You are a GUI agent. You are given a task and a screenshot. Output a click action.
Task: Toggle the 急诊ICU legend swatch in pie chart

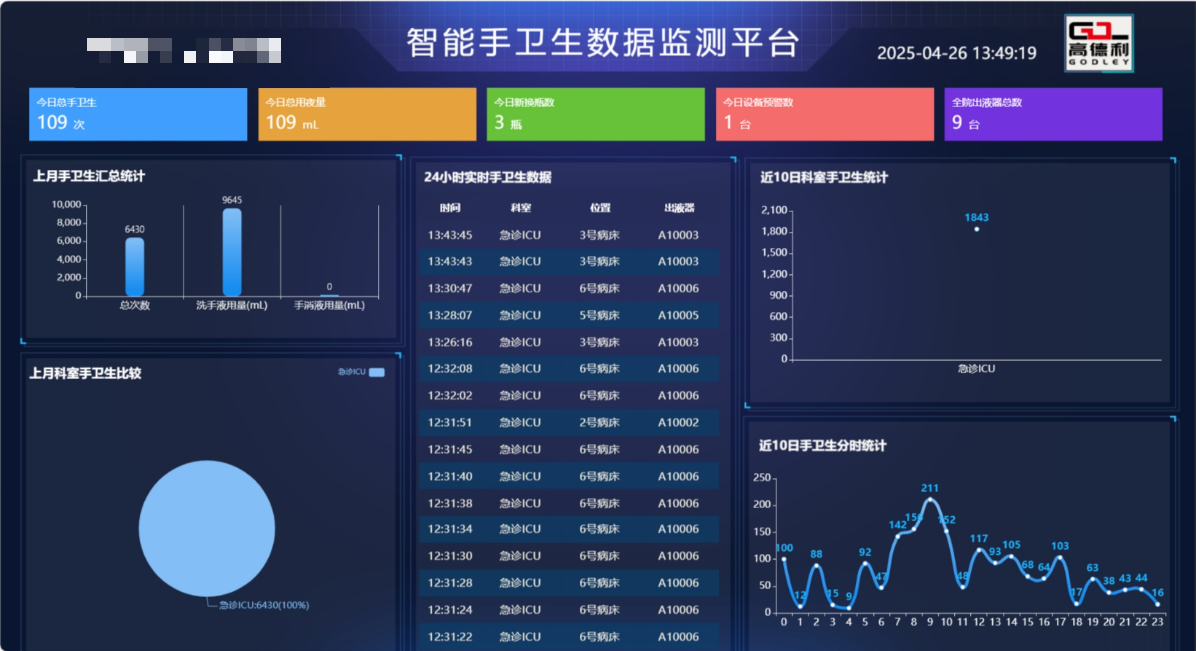pos(377,372)
